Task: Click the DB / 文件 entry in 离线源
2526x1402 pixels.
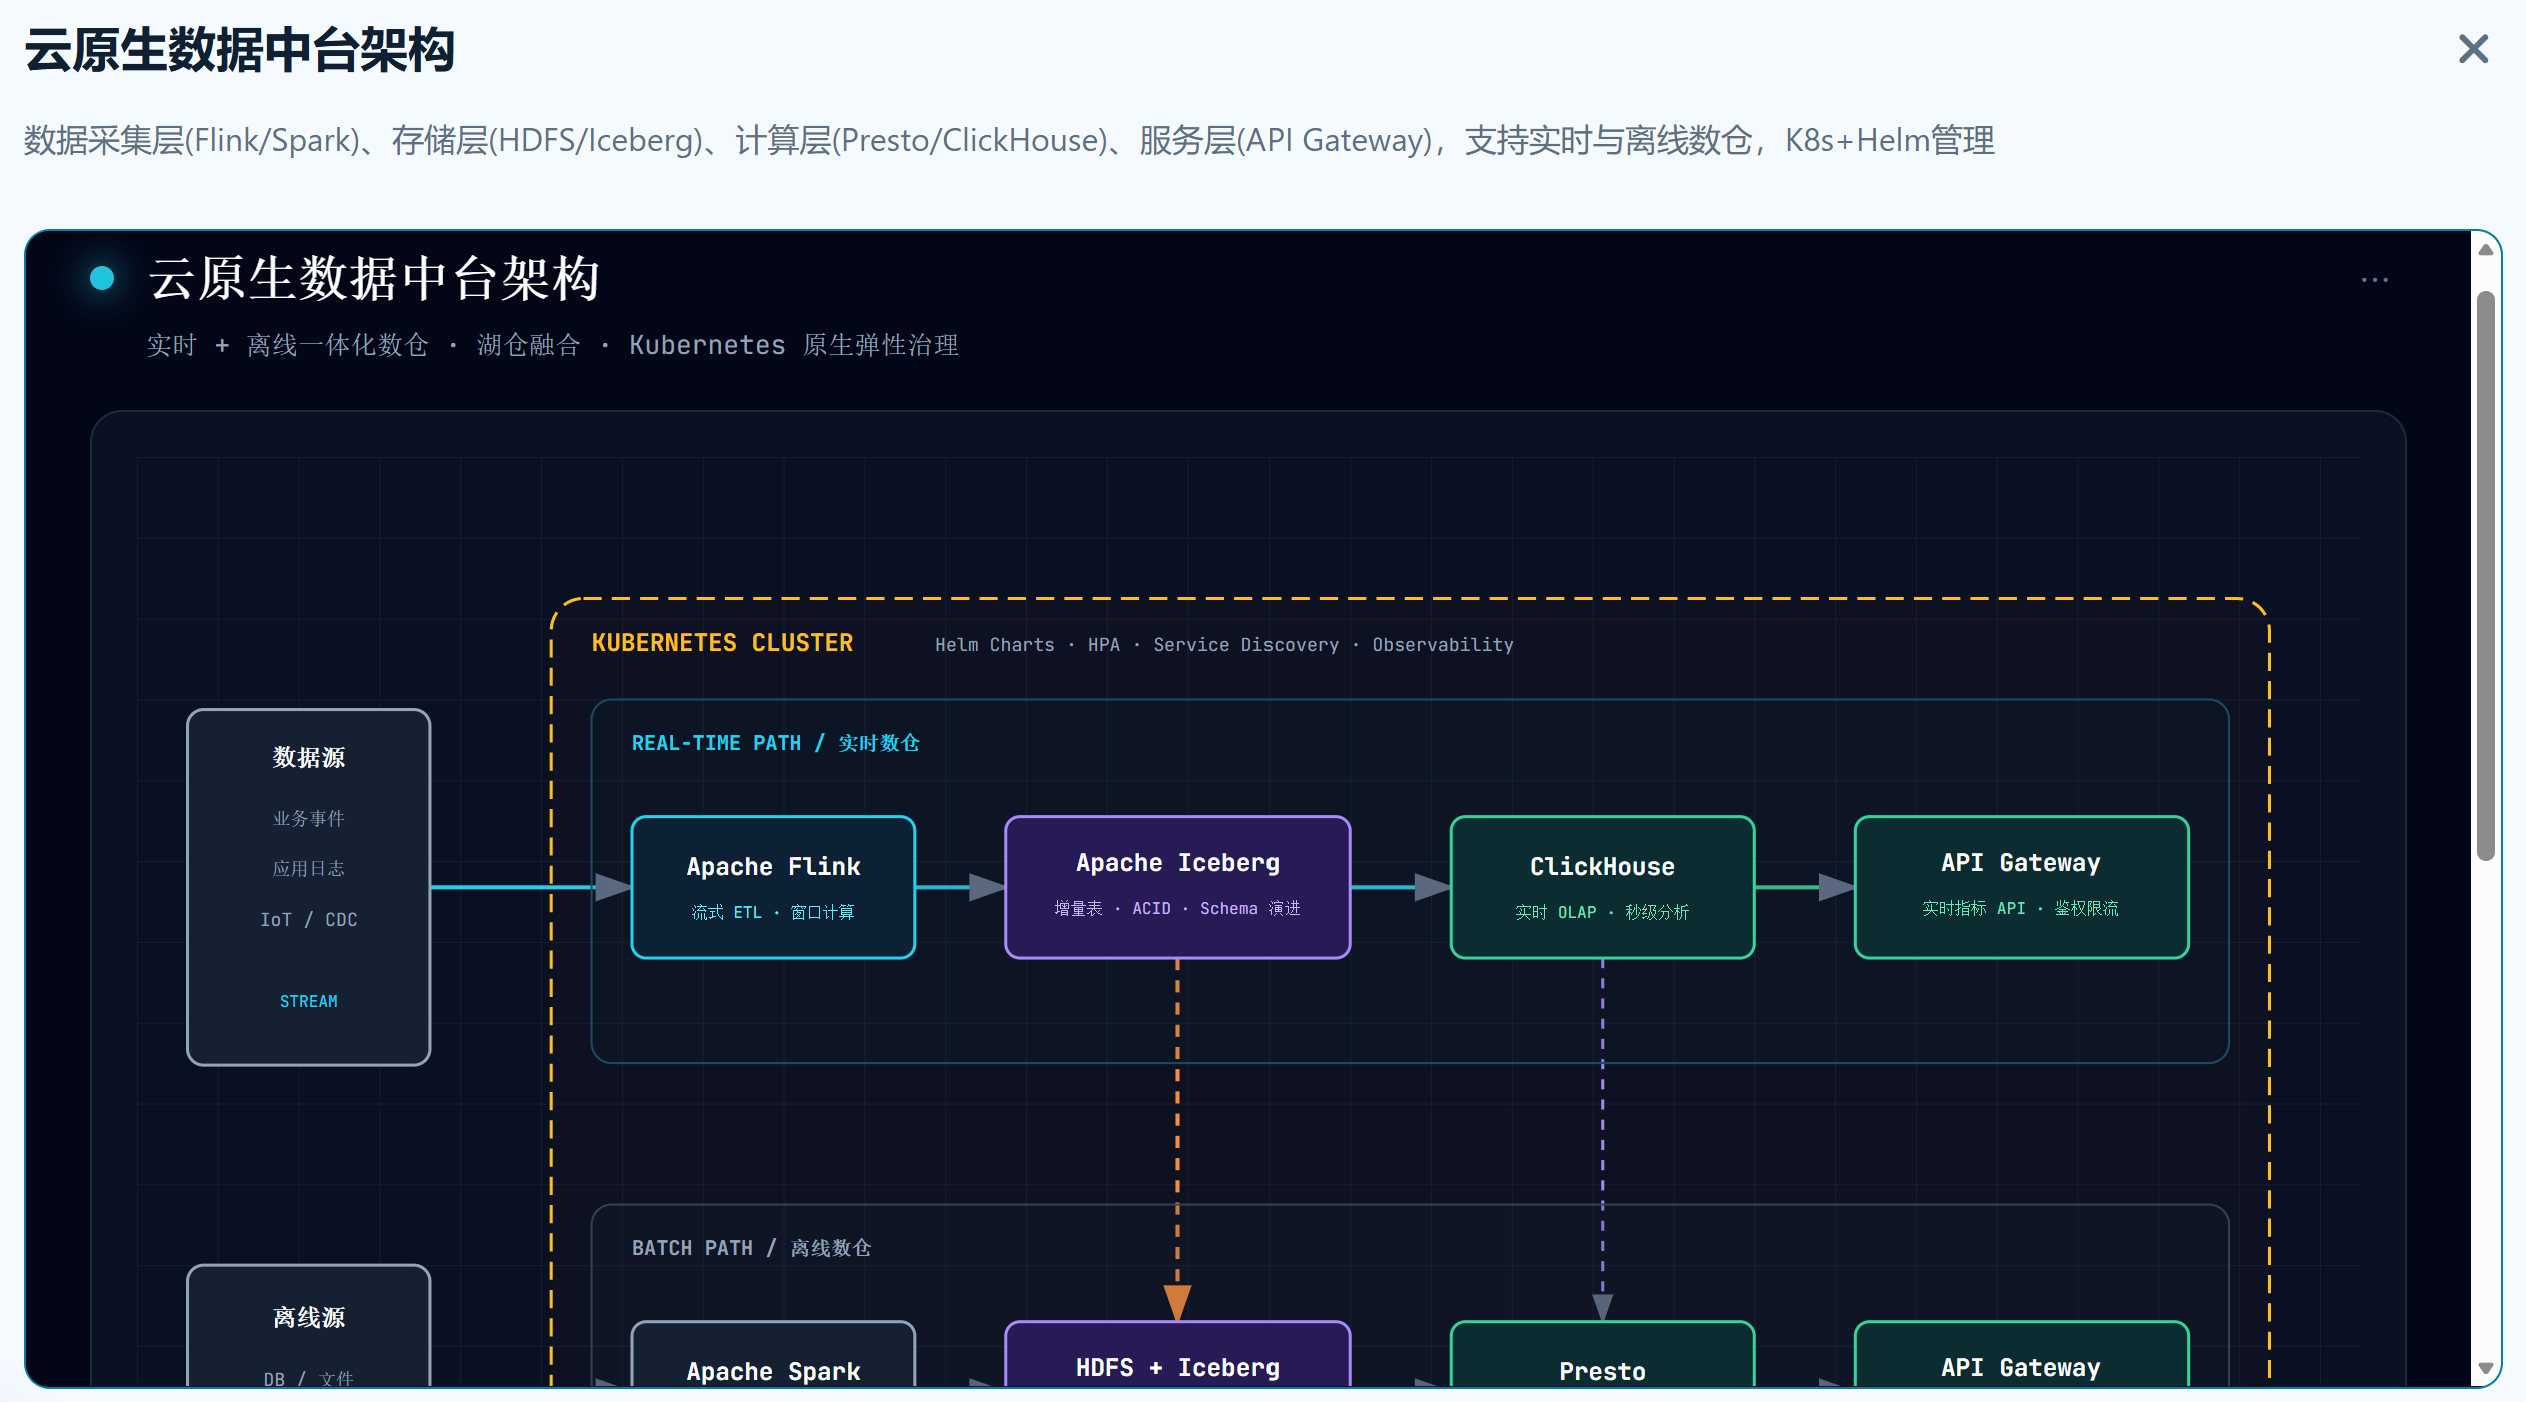Action: [x=309, y=1377]
